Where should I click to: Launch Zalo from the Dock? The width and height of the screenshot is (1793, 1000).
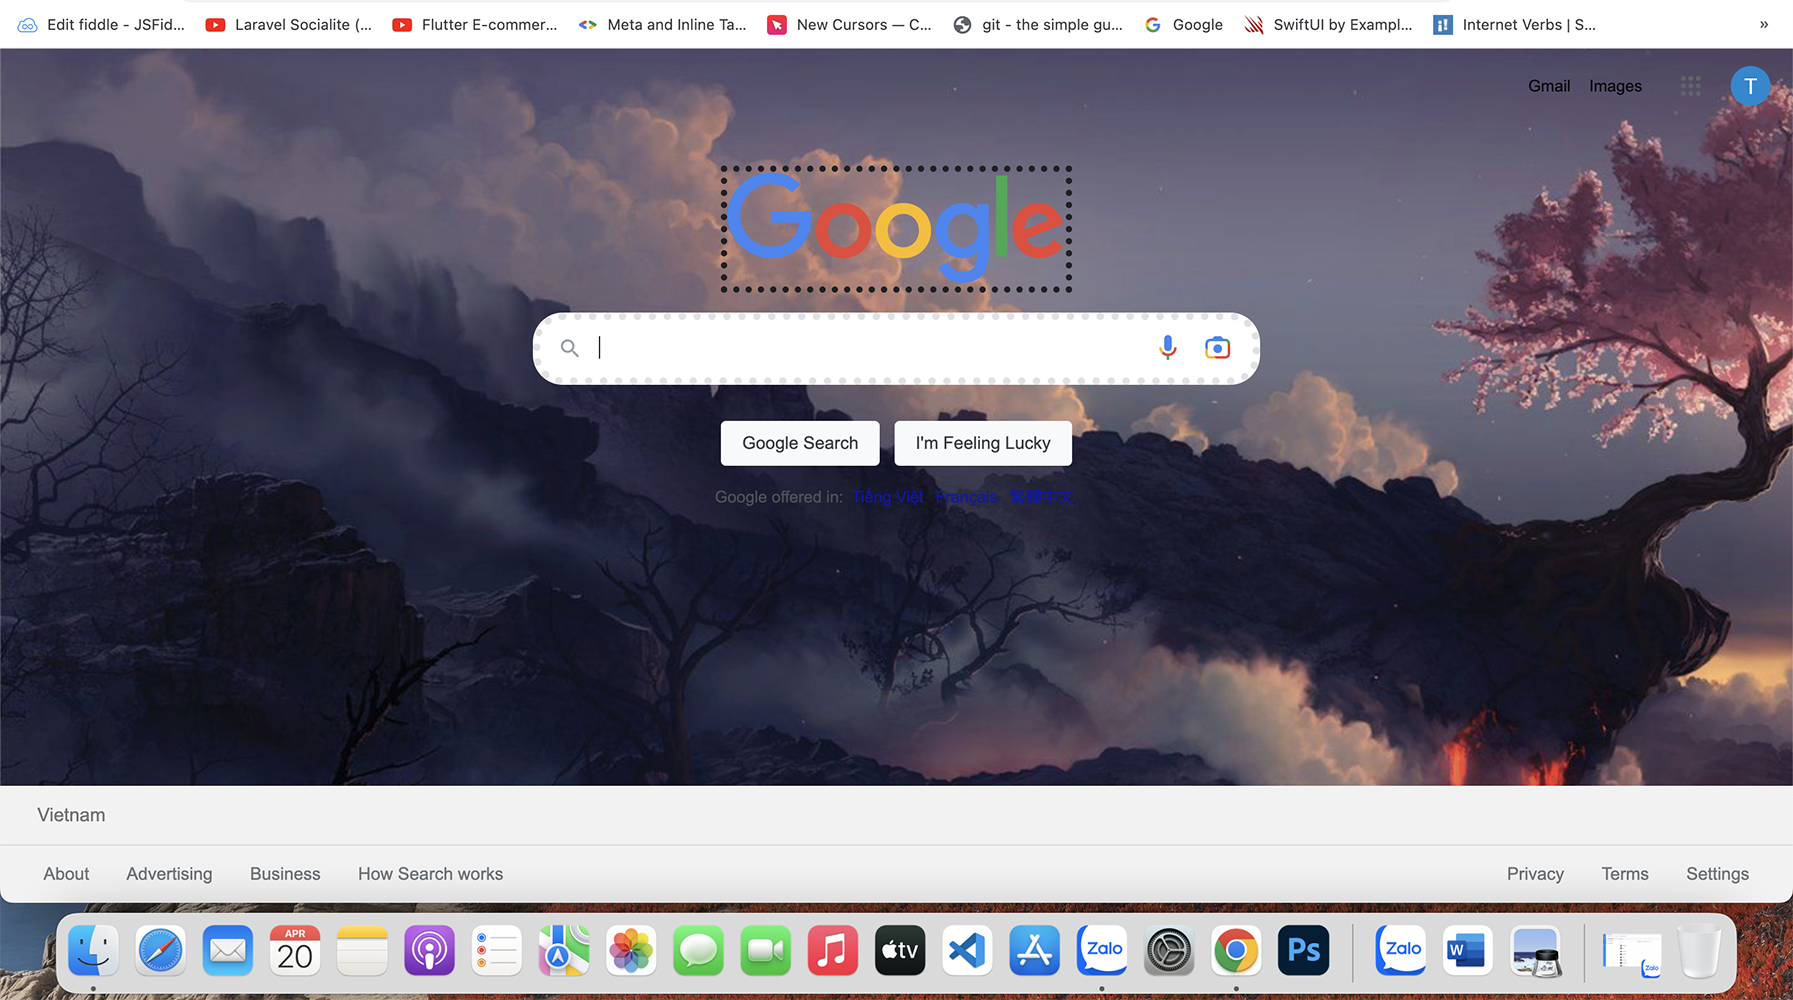[1101, 950]
